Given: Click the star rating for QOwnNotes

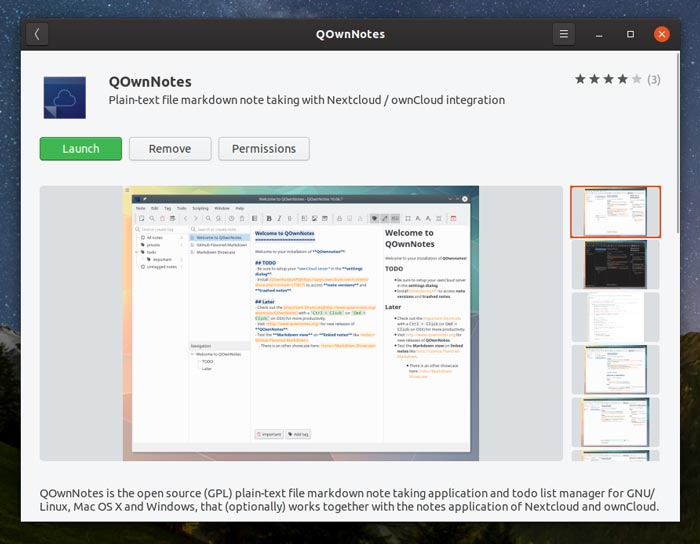Looking at the screenshot, I should [x=608, y=79].
